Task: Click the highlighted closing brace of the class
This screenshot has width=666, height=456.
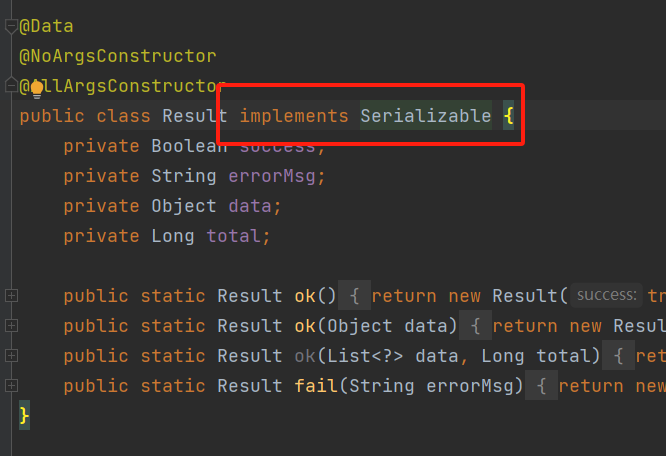Action: coord(25,414)
